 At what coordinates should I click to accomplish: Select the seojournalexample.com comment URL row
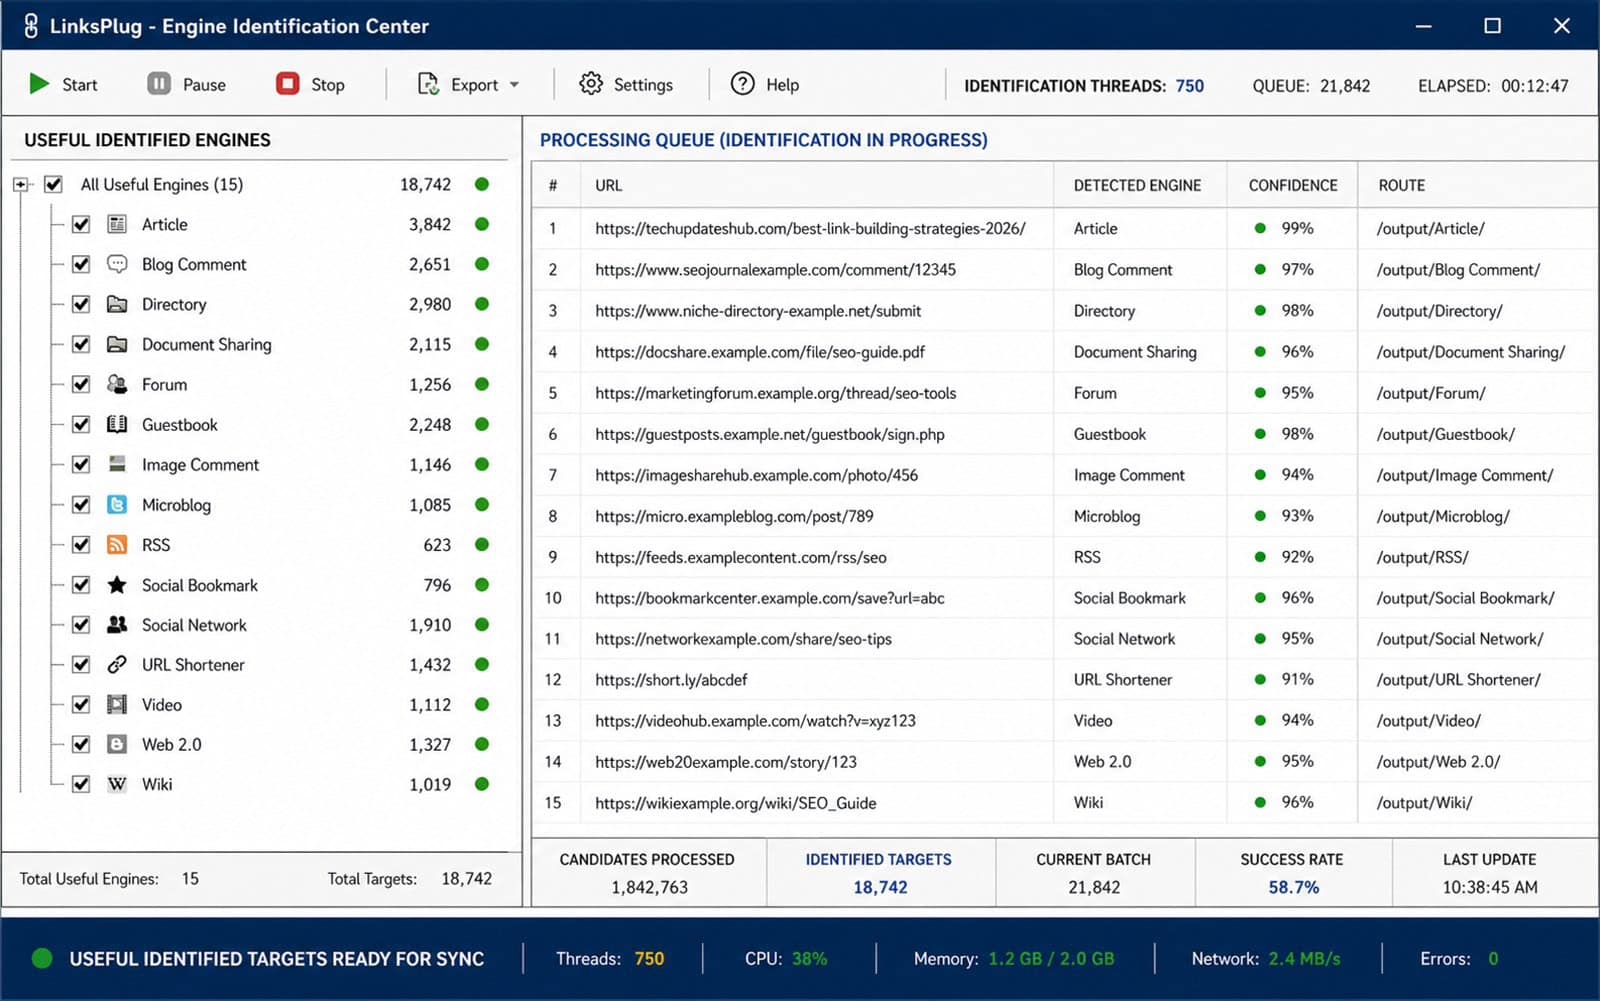tap(775, 269)
